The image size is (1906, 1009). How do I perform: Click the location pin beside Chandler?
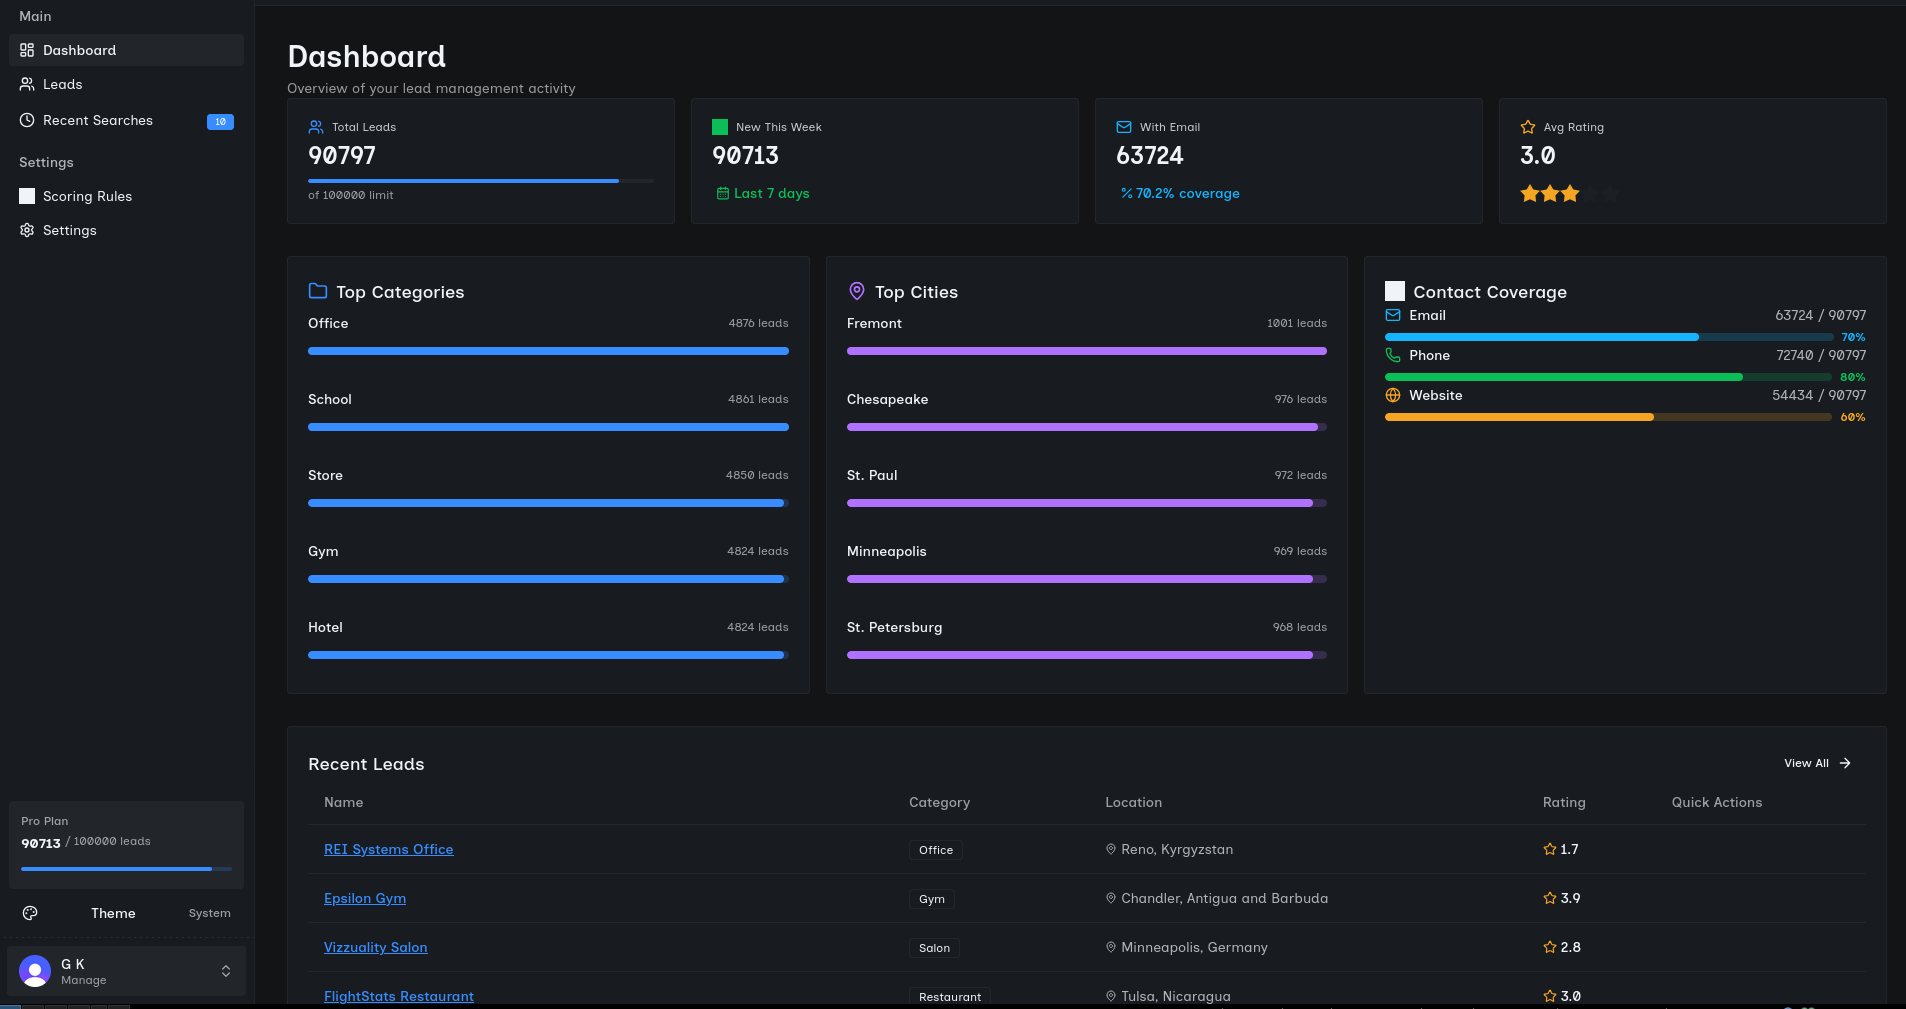(1111, 898)
